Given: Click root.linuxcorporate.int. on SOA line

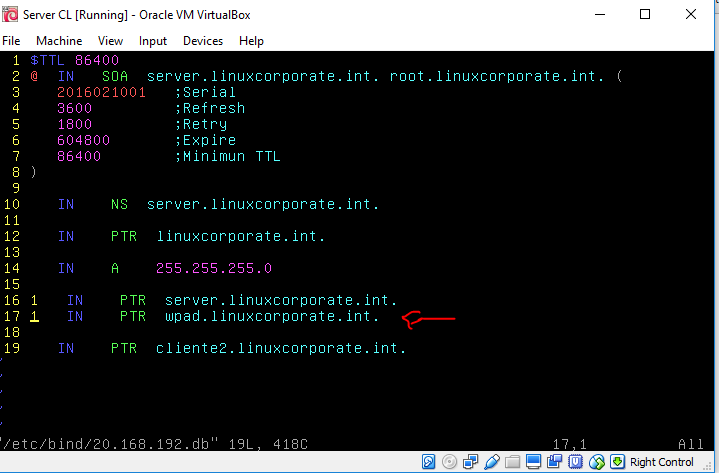Looking at the screenshot, I should click(497, 77).
